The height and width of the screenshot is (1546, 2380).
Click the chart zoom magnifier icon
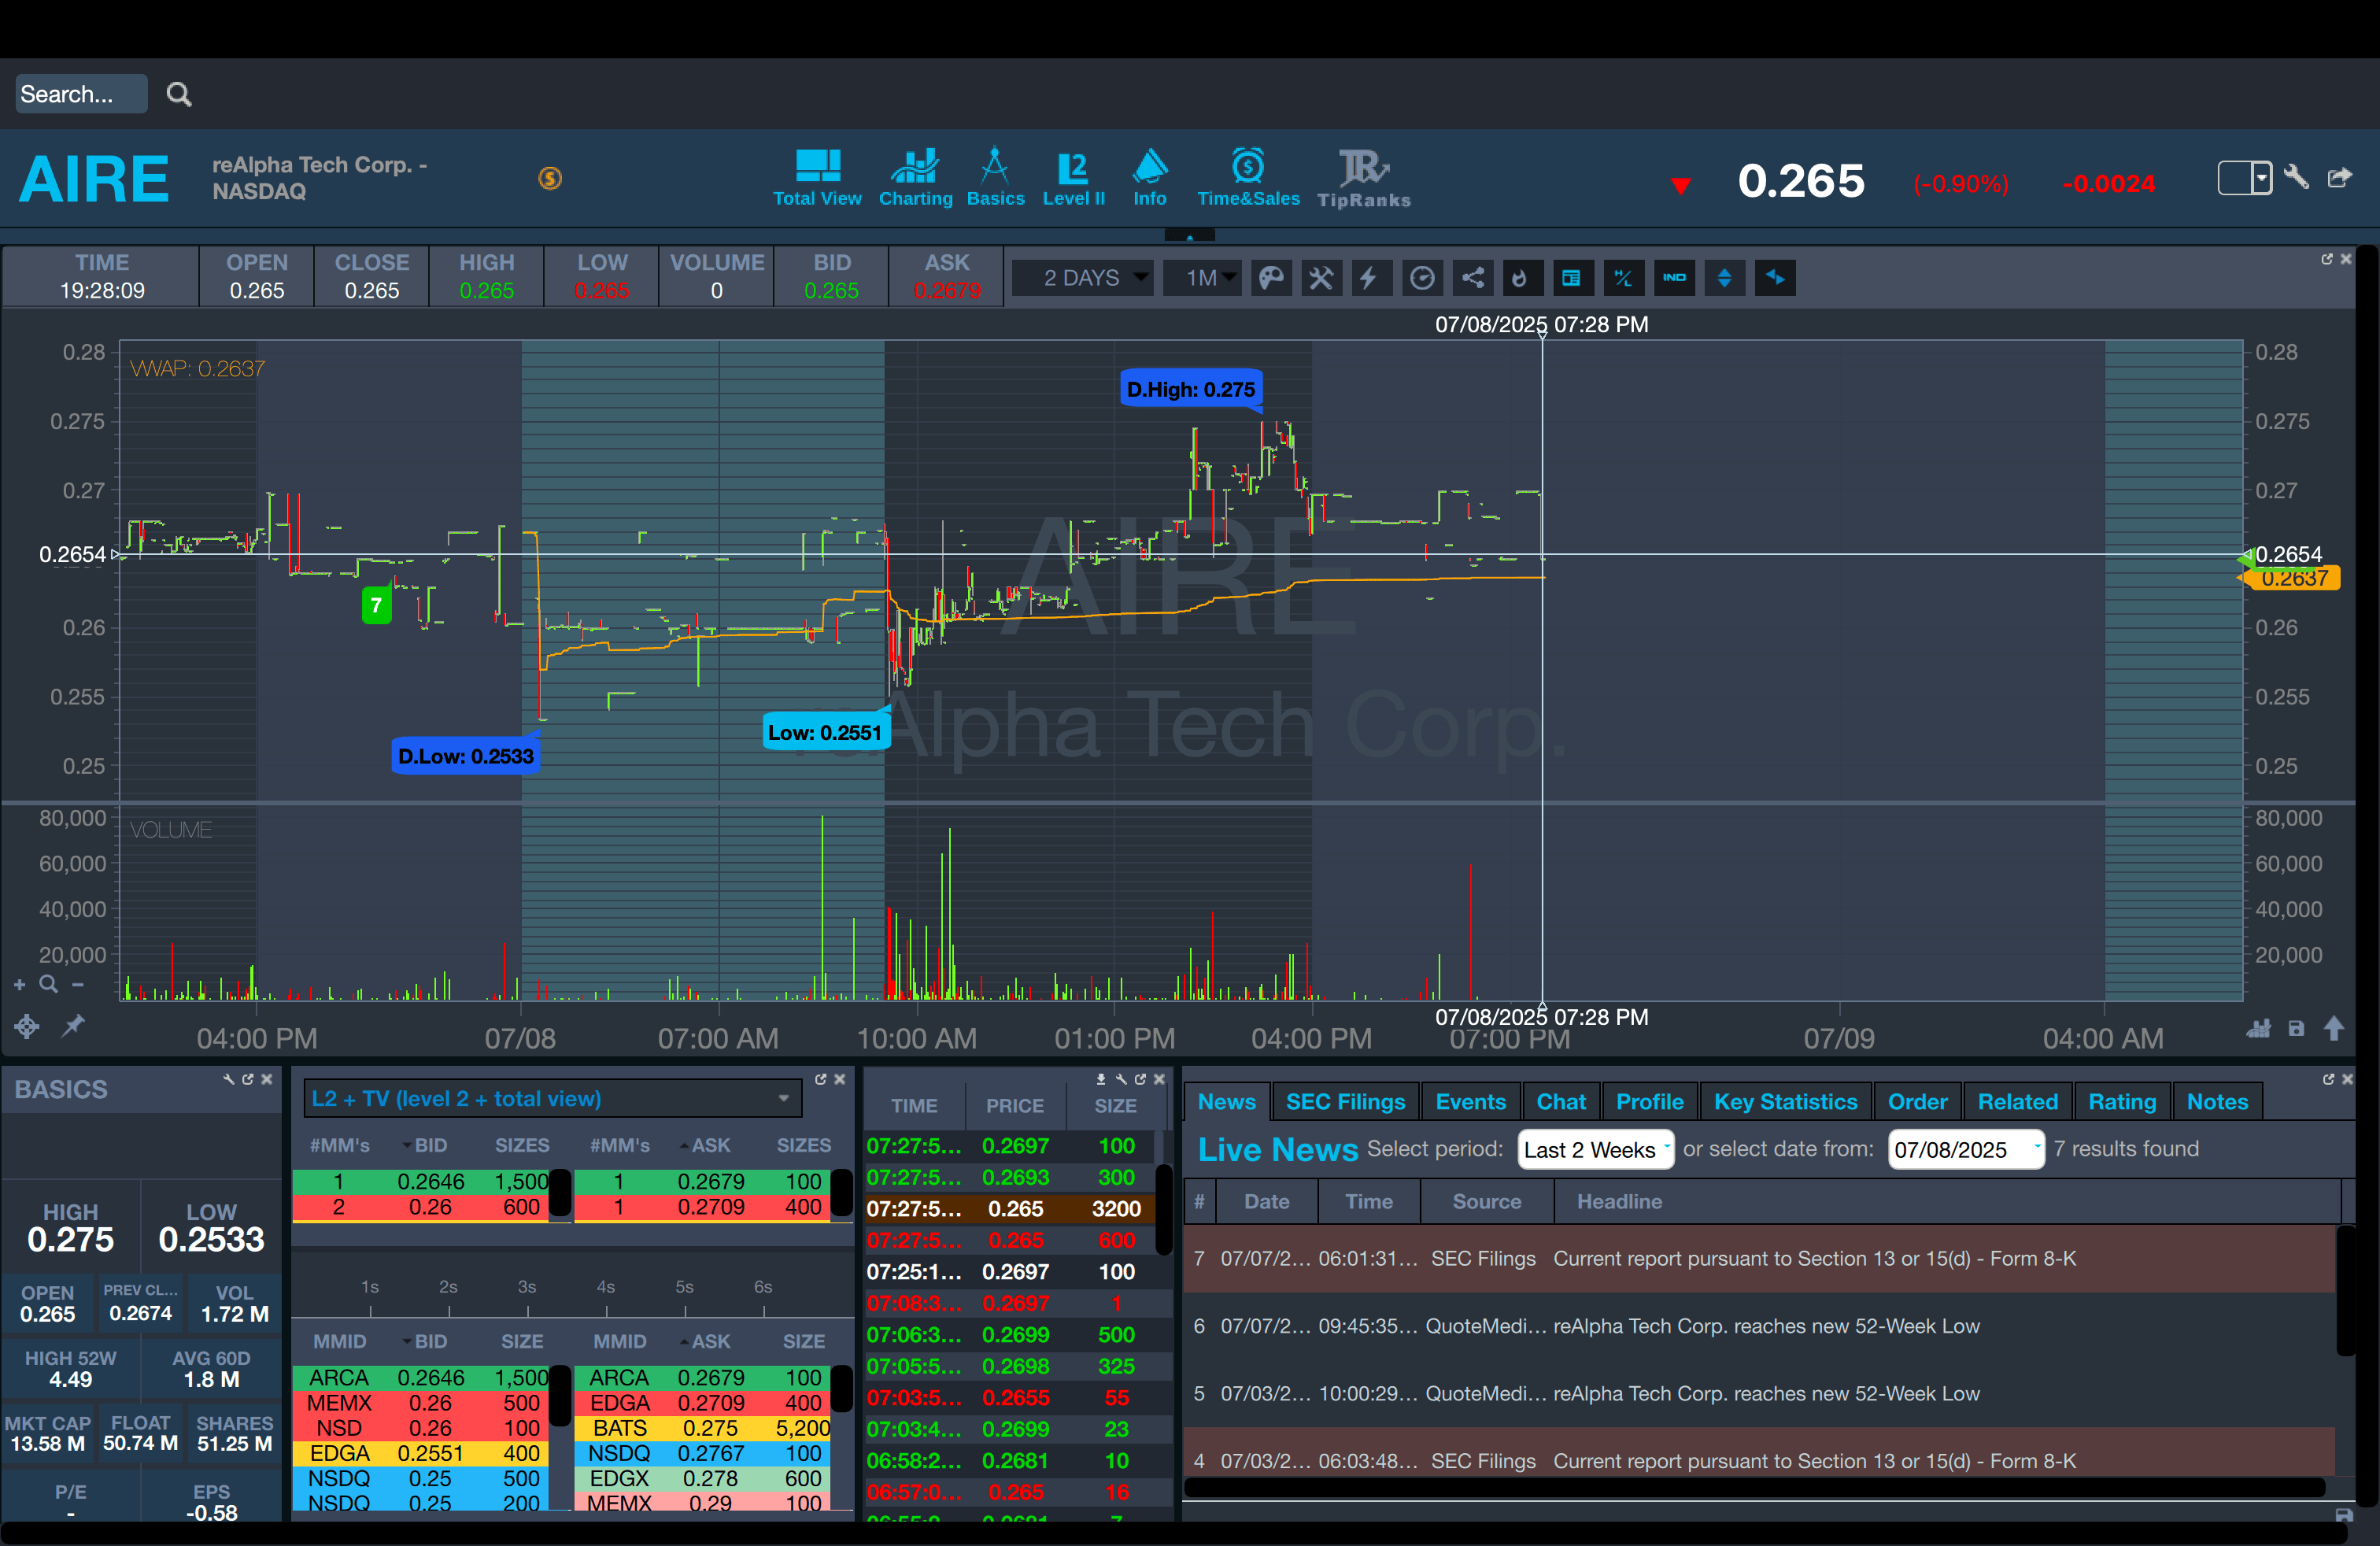[x=48, y=984]
